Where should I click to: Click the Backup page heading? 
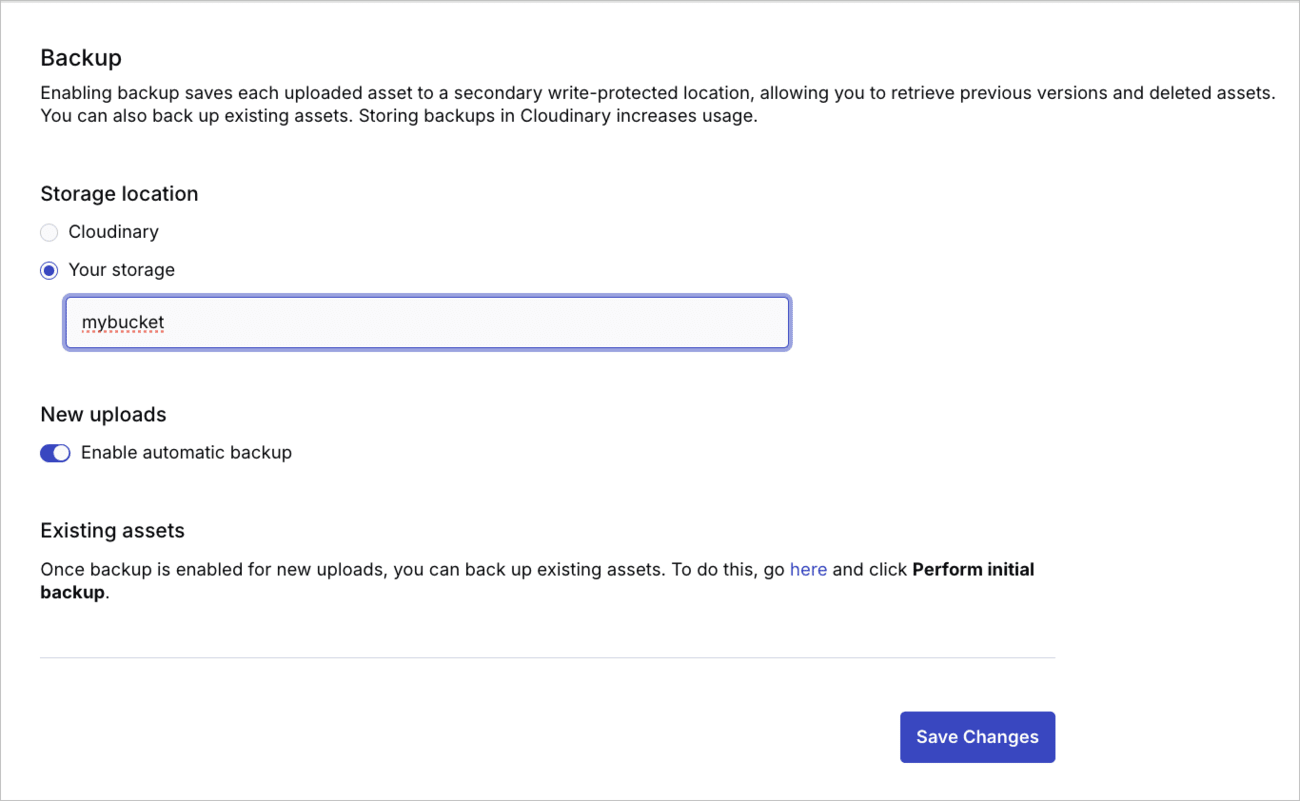81,58
